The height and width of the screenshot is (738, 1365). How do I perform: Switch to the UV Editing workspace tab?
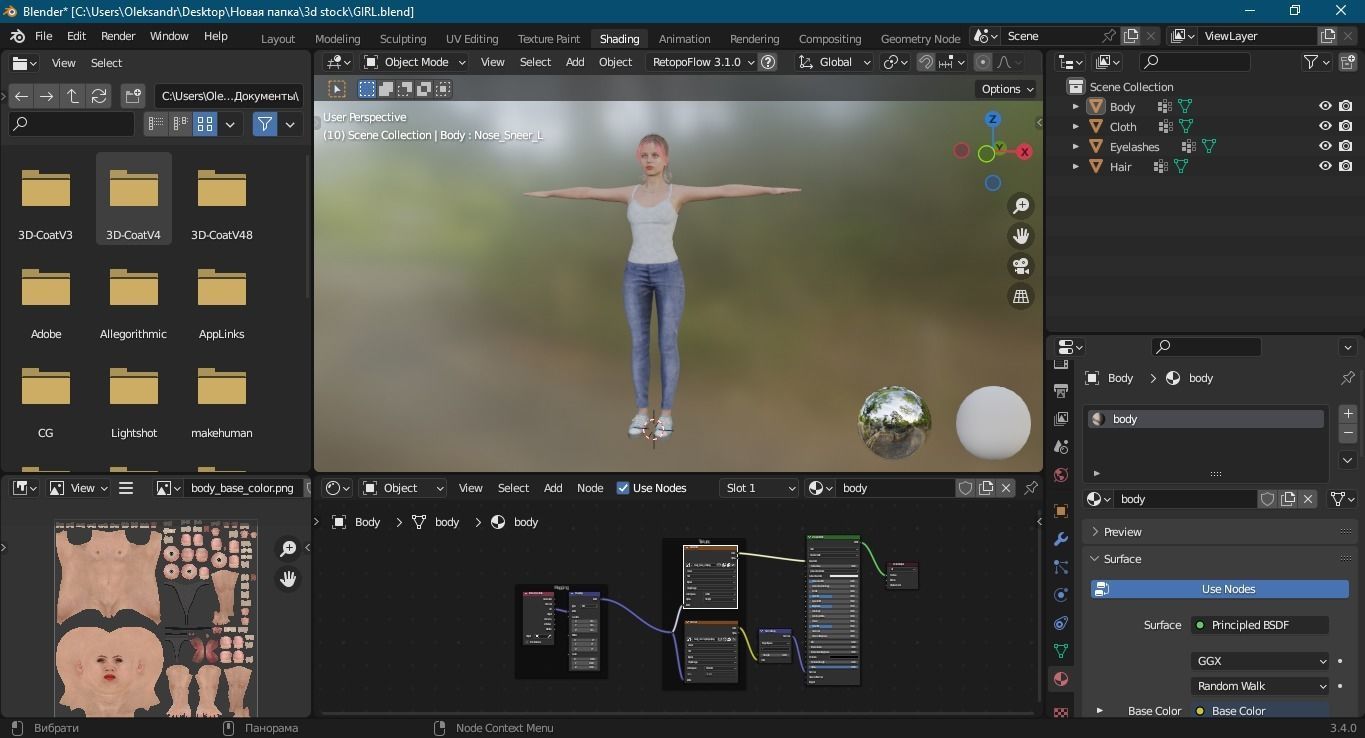point(472,39)
